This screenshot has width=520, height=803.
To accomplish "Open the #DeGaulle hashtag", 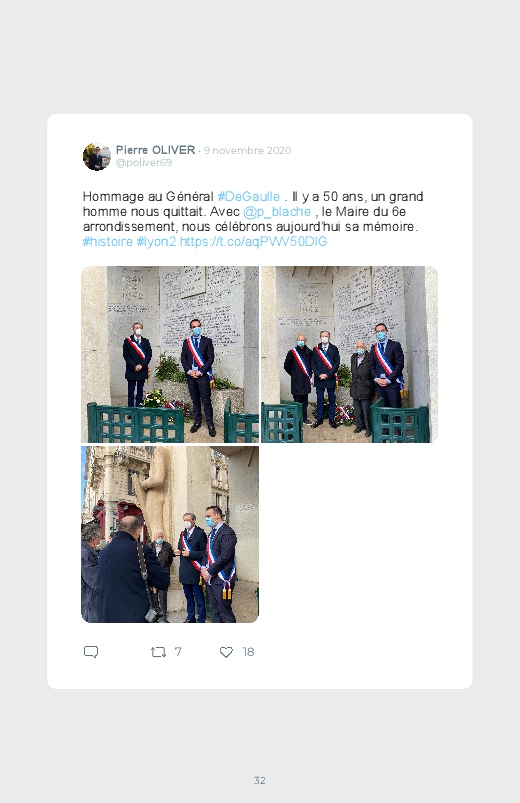I will [x=249, y=197].
